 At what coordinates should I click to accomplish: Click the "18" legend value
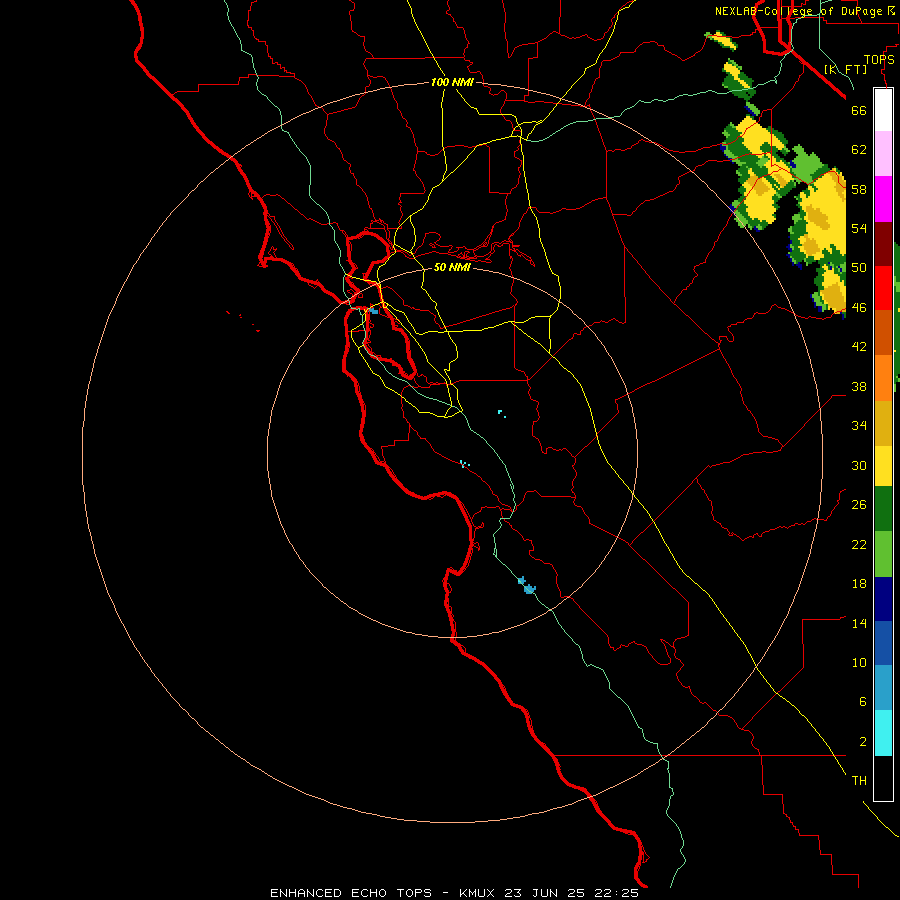click(859, 584)
